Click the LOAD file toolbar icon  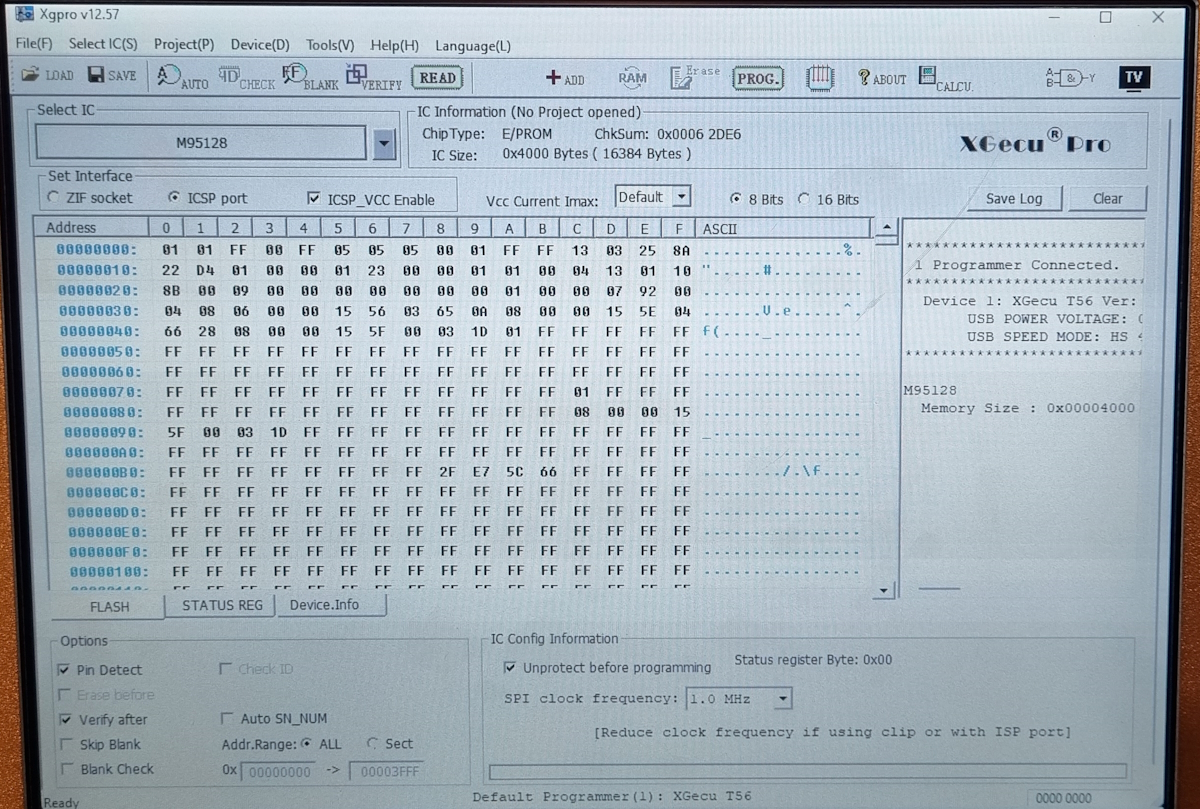(x=47, y=76)
